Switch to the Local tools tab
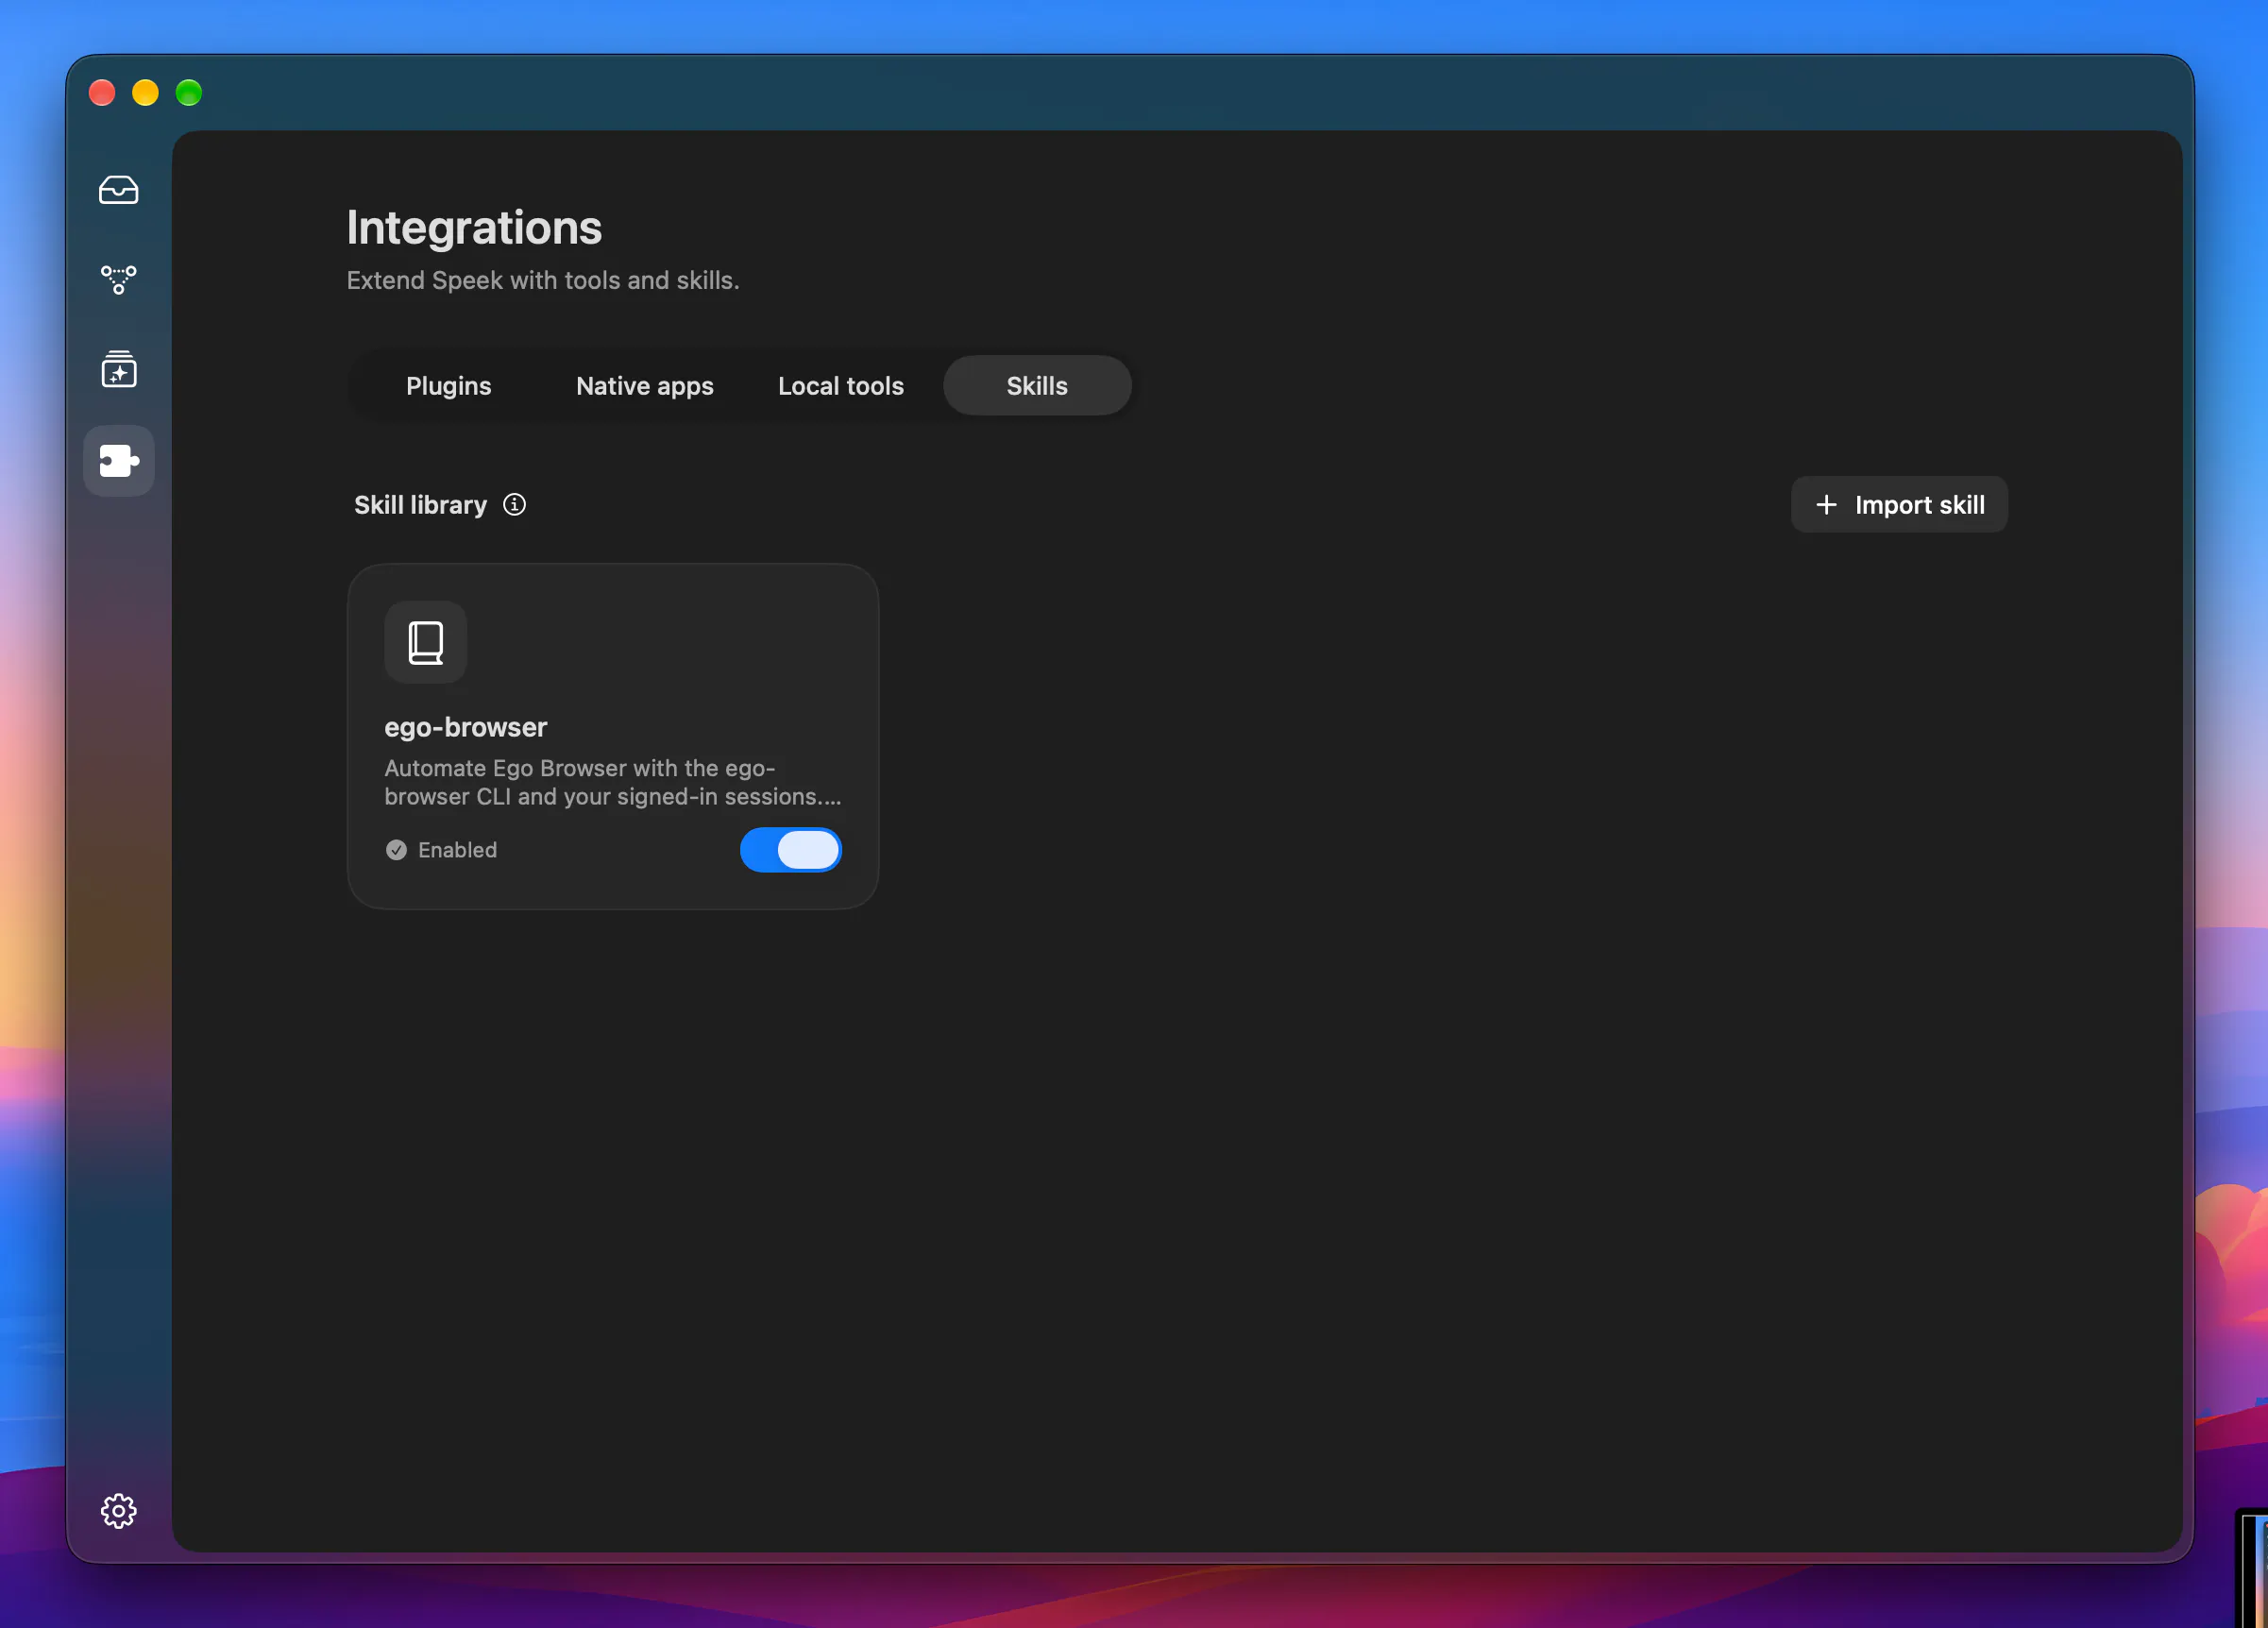Image resolution: width=2268 pixels, height=1628 pixels. (841, 386)
